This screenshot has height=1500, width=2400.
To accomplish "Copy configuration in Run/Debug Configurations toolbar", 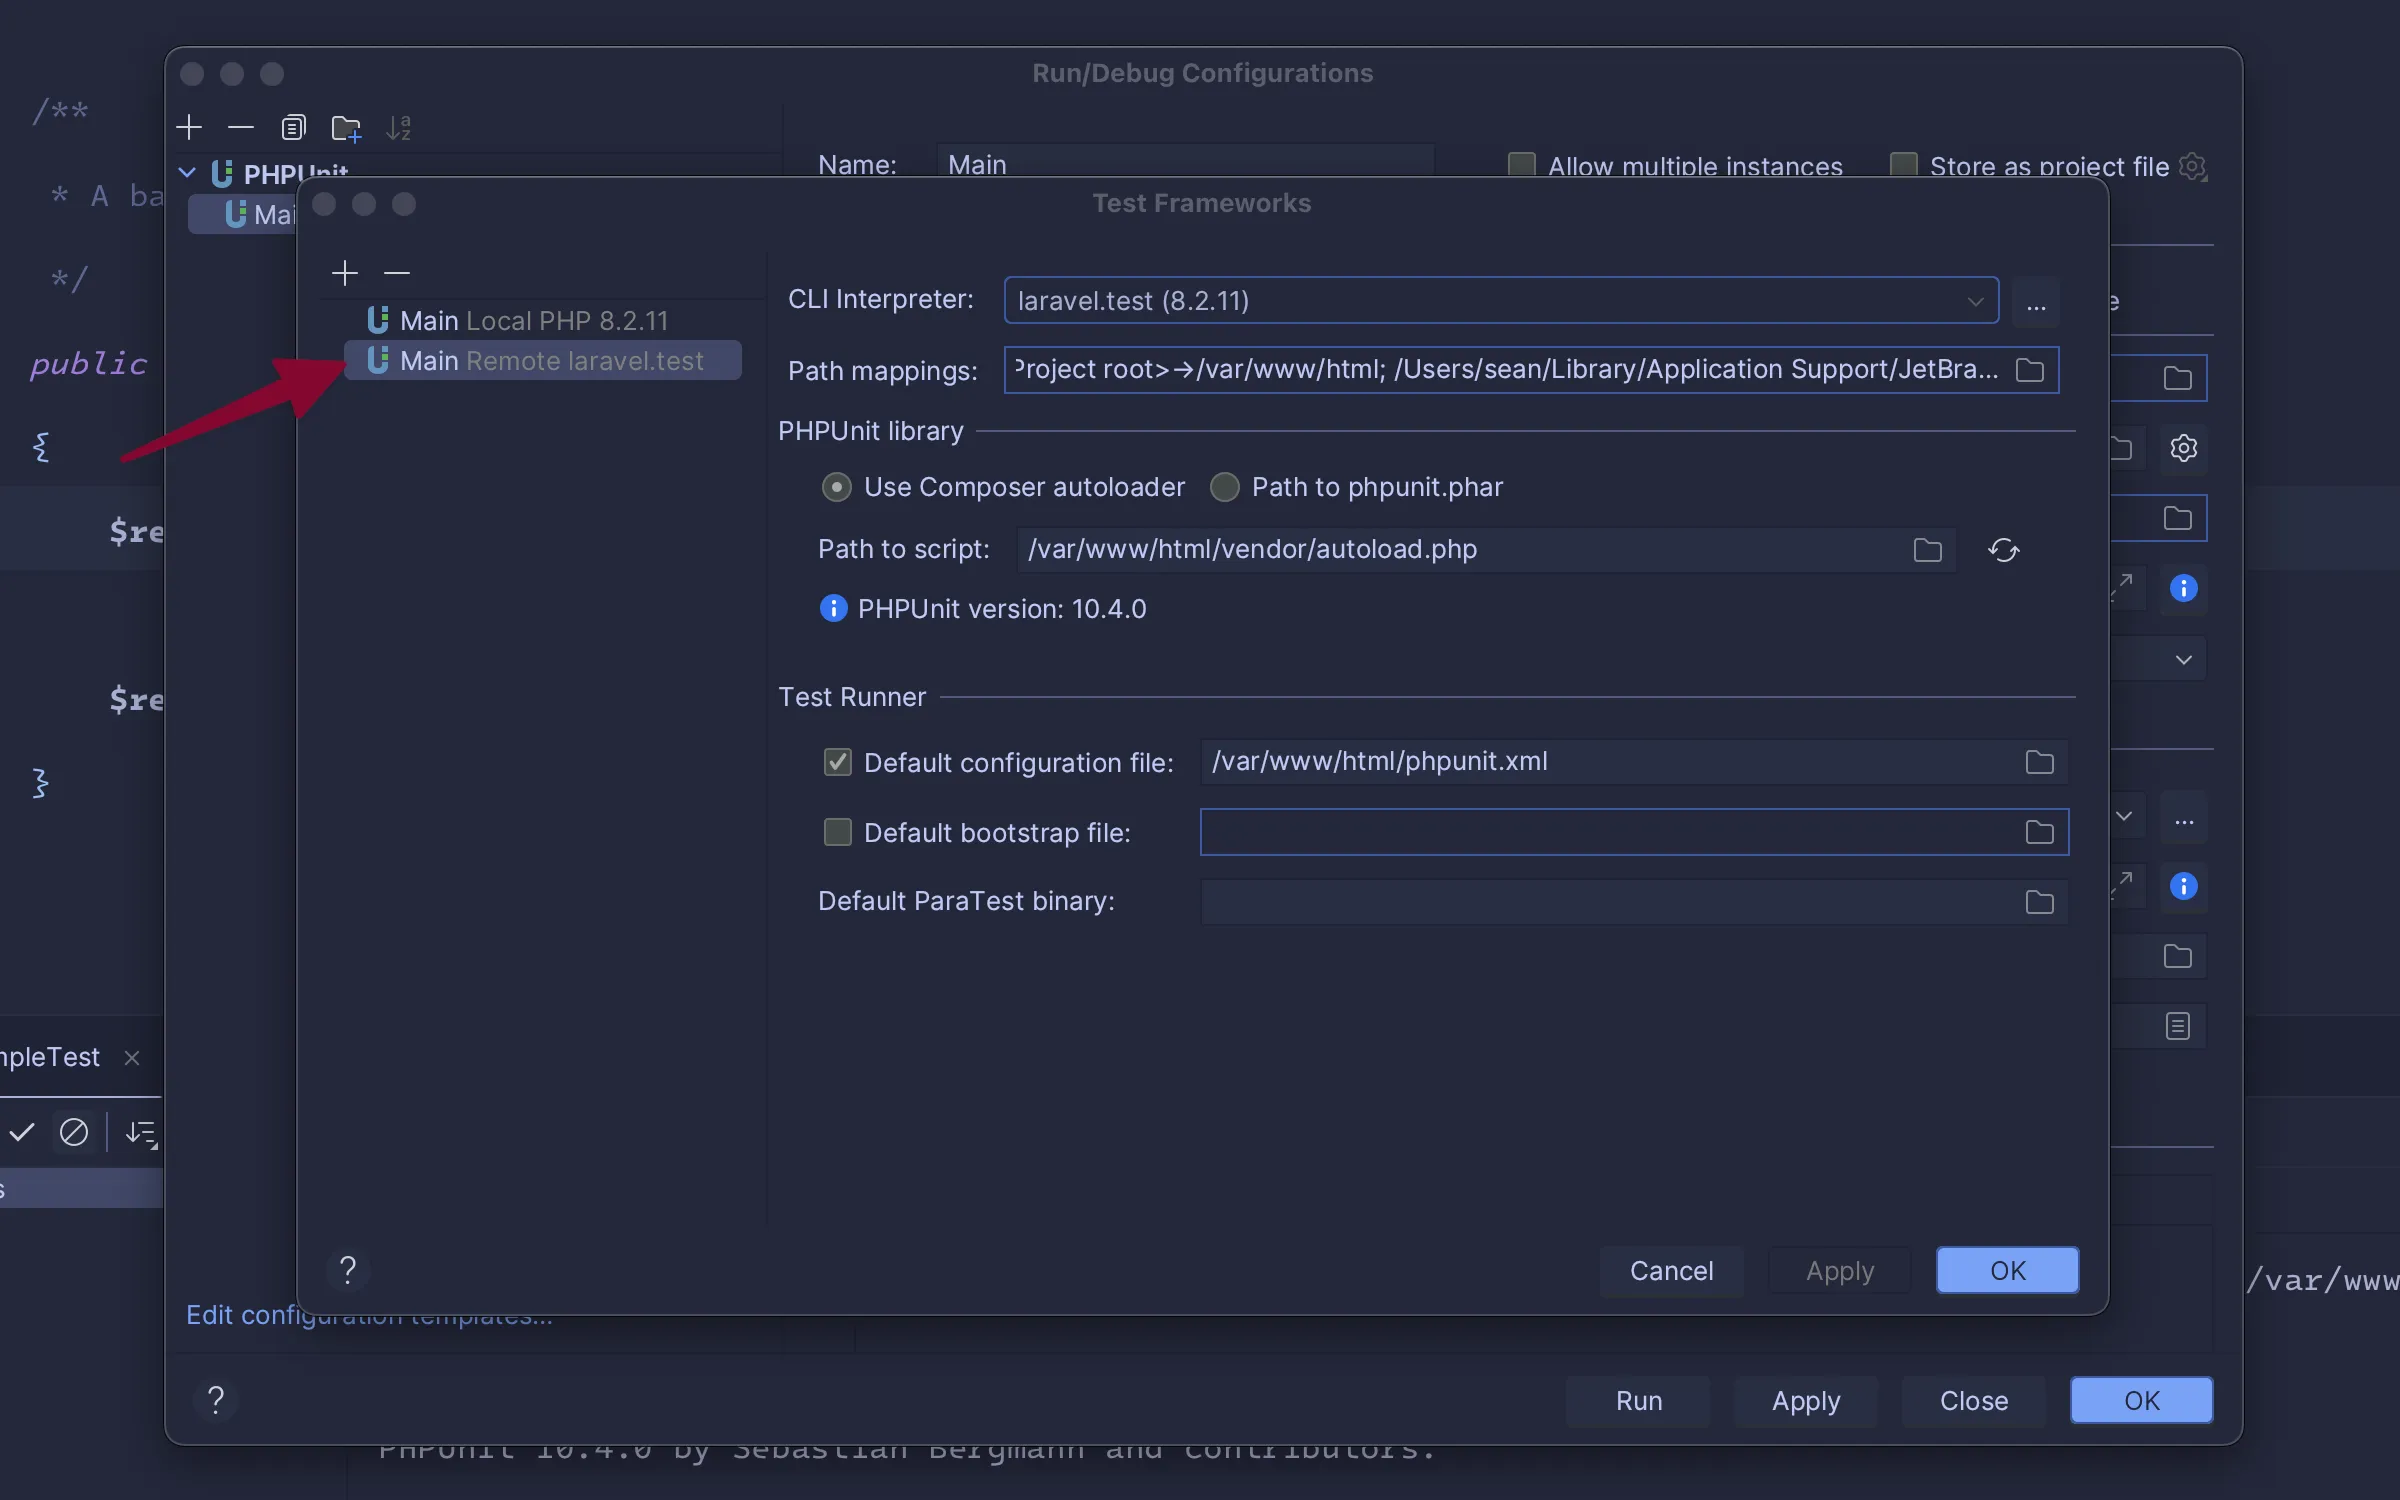I will (293, 127).
